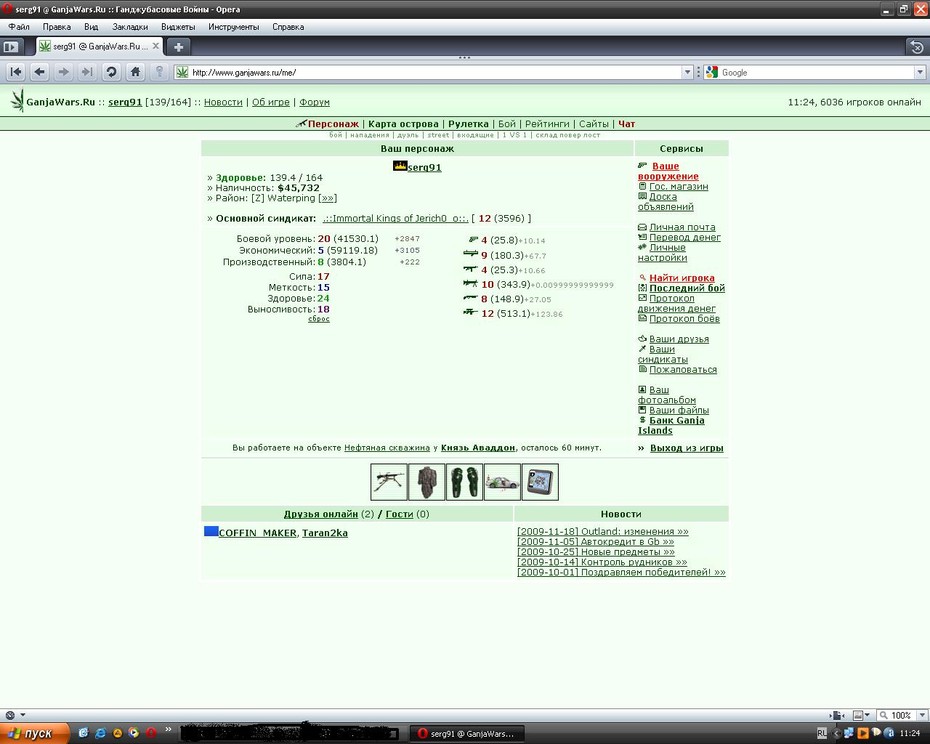Screen dimensions: 930x744
Task: Open the Виджеты menu
Action: [178, 27]
